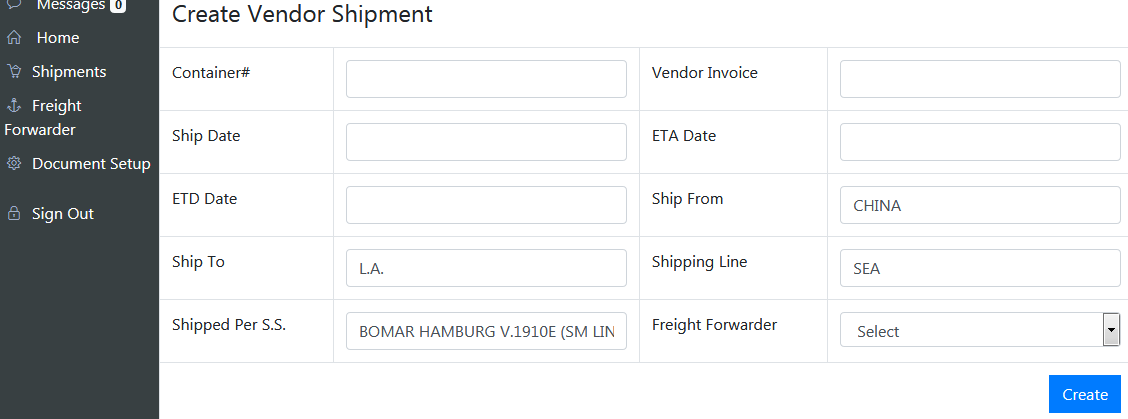Click the Document Setup gear icon
Viewport: 1128px width, 419px height.
[14, 164]
